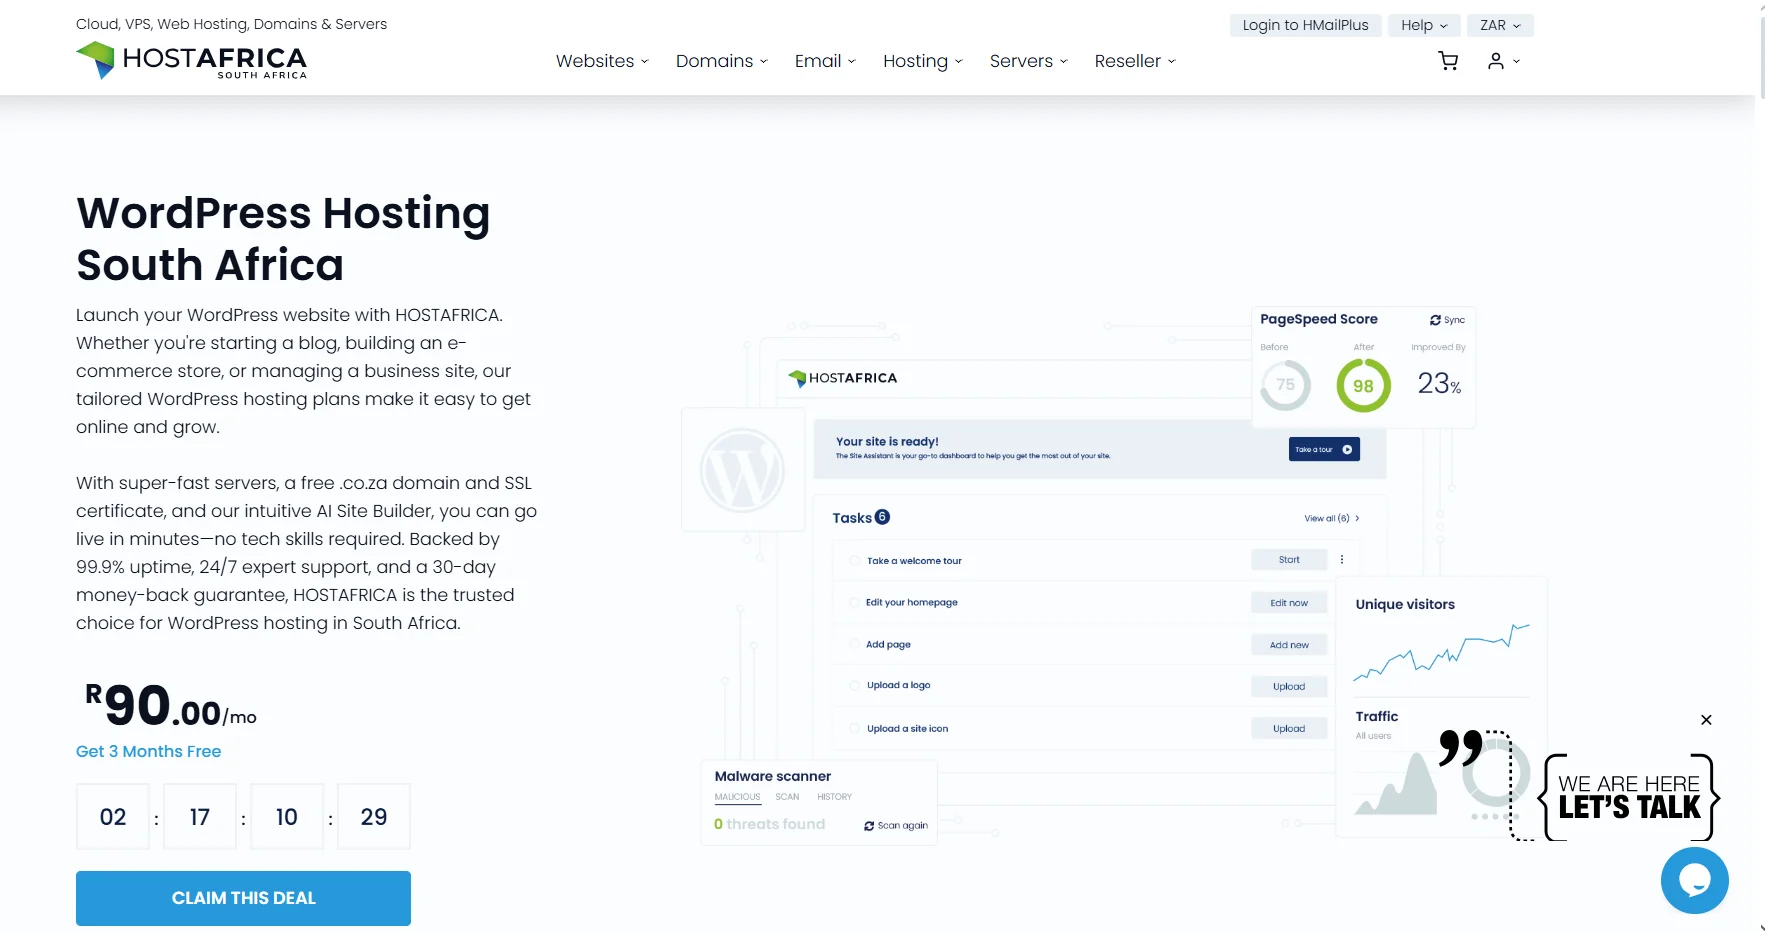Click the Sync icon in PageSpeed Score
Image resolution: width=1765 pixels, height=933 pixels.
1435,320
